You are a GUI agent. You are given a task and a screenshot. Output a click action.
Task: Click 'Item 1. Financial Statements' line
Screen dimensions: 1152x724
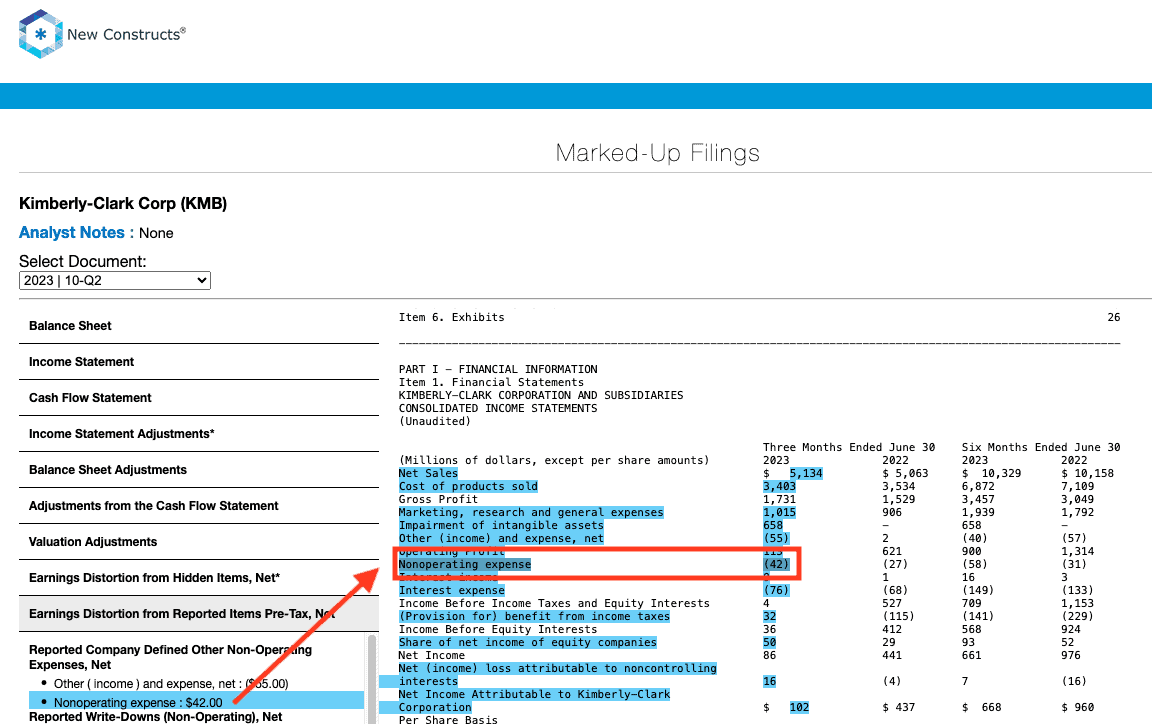[492, 383]
